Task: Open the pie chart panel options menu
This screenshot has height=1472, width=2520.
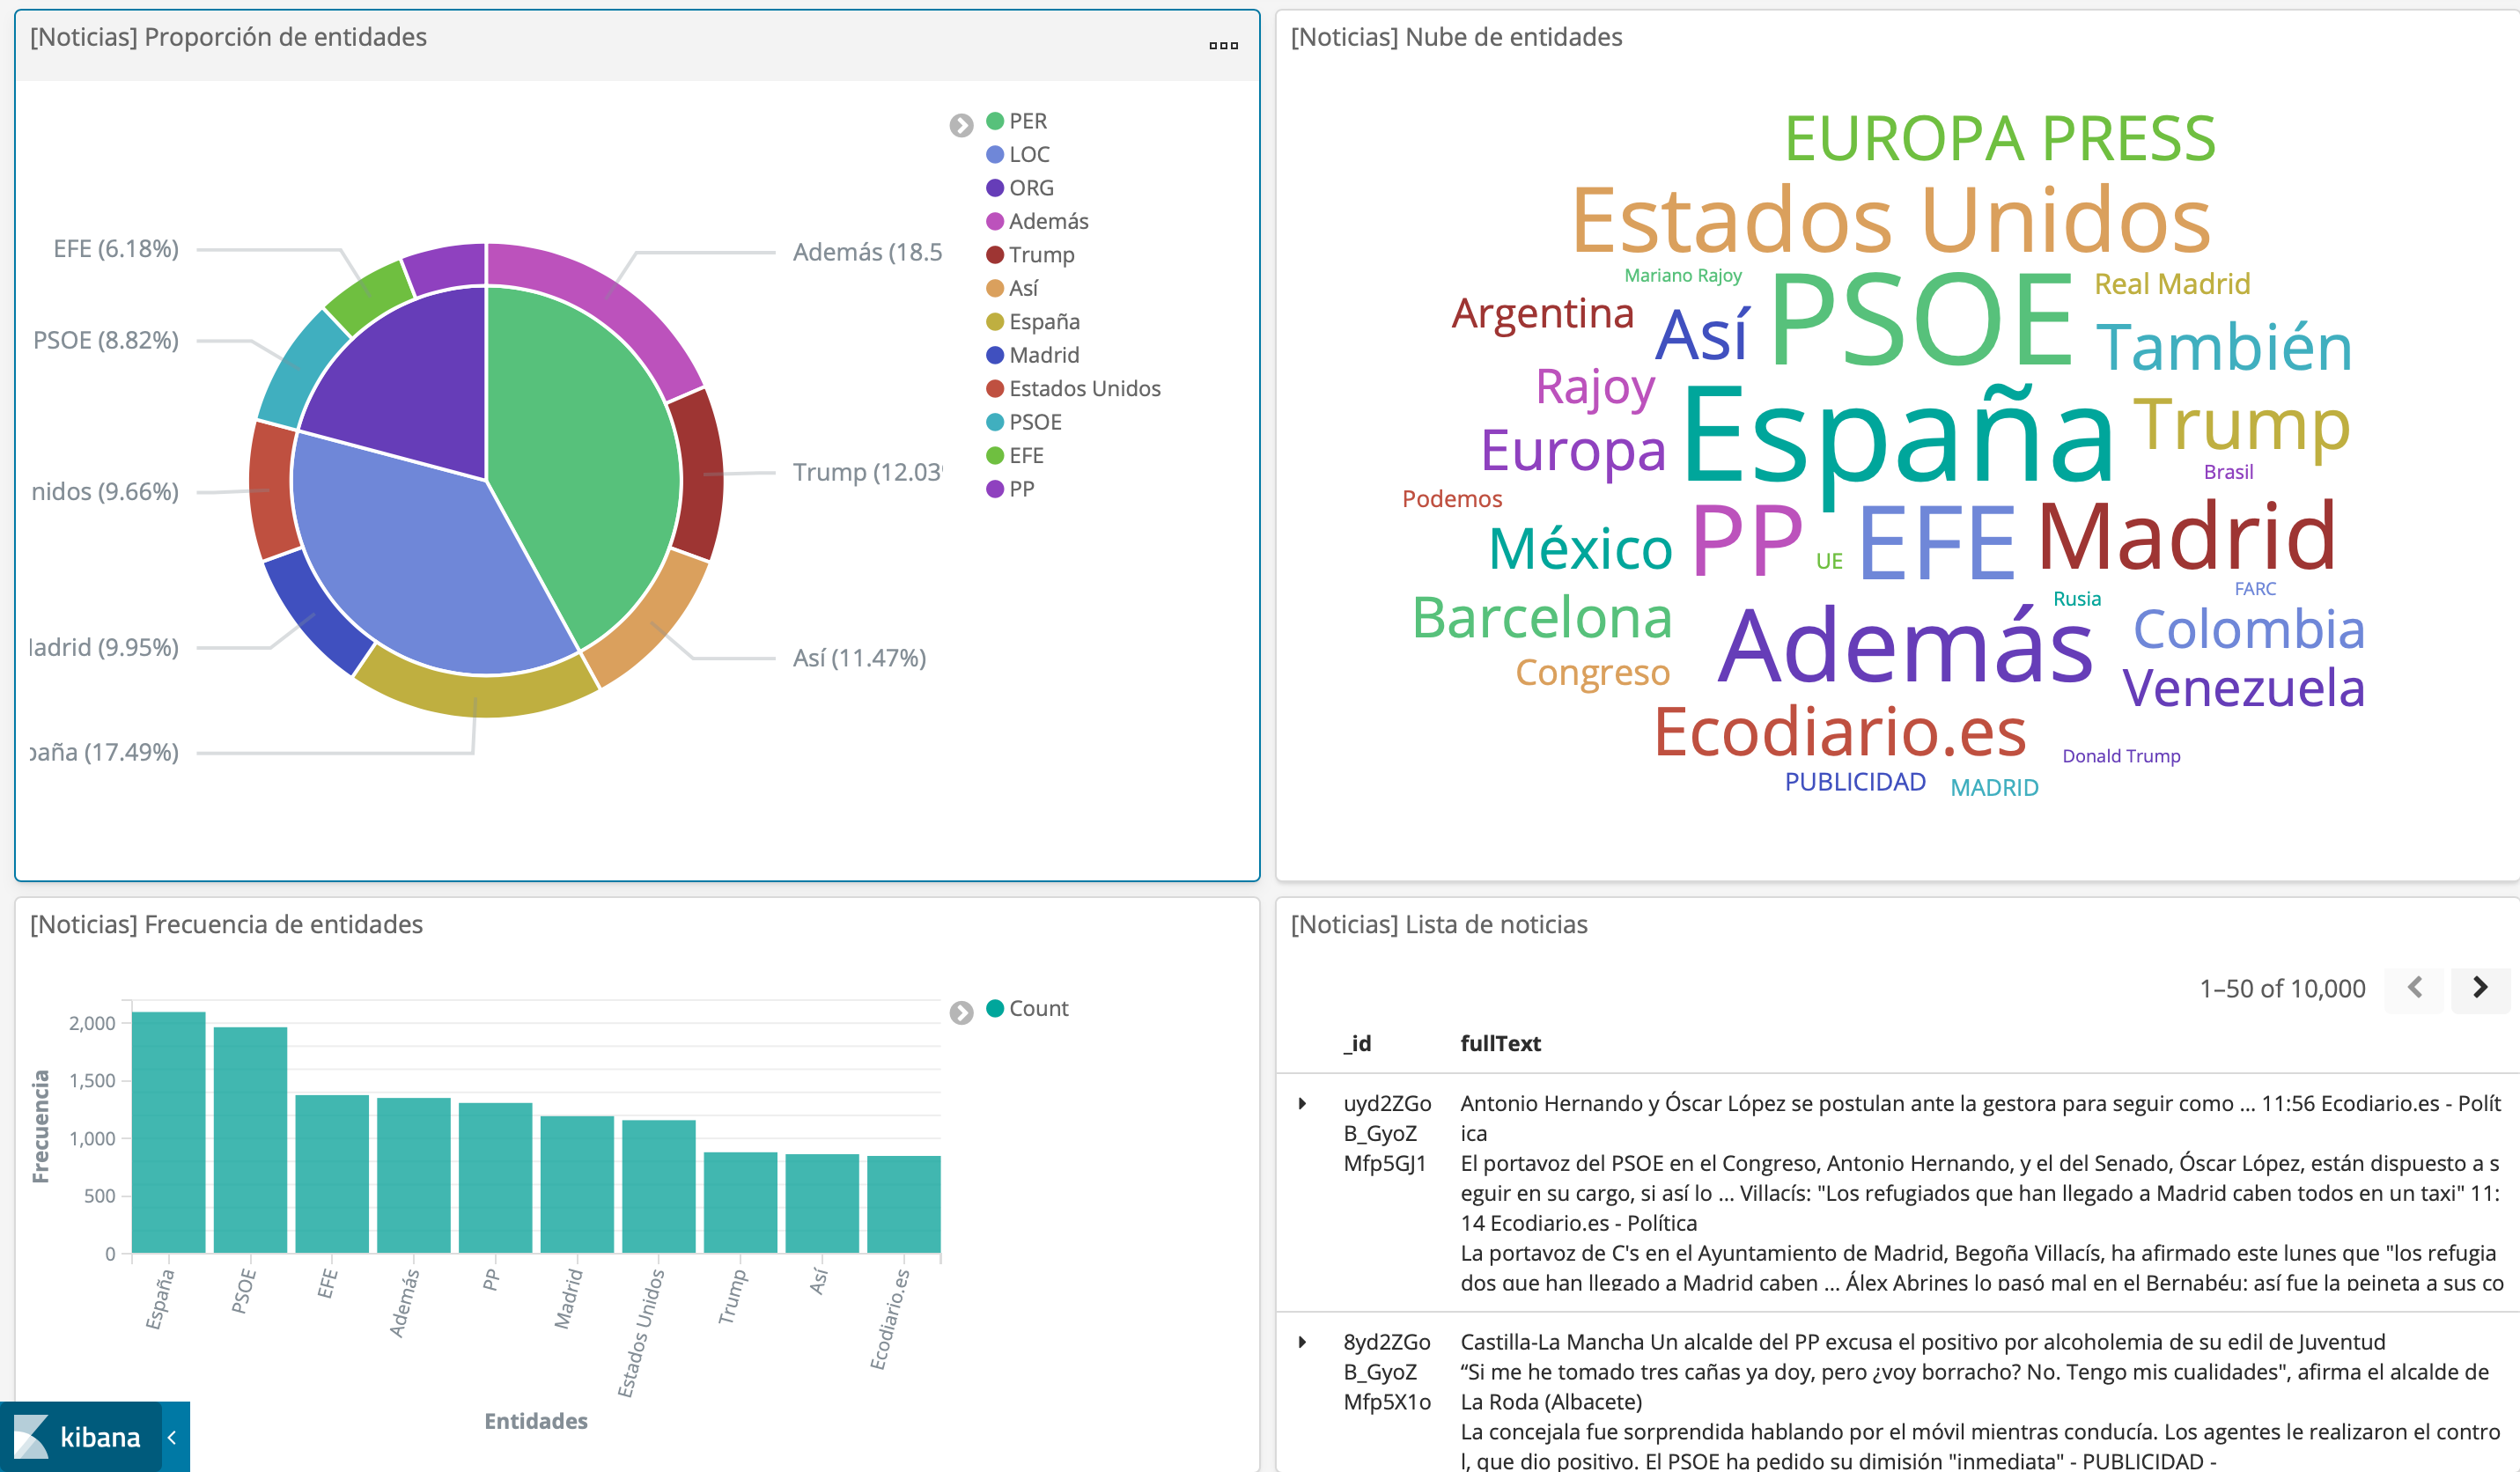Action: click(x=1223, y=45)
